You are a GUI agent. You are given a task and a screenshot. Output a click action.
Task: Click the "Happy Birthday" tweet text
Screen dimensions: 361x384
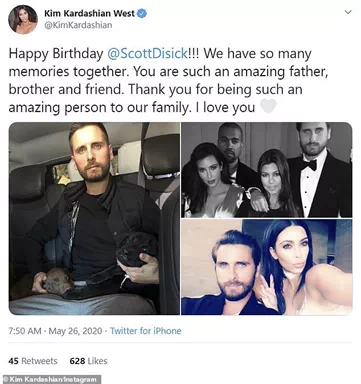(x=56, y=54)
